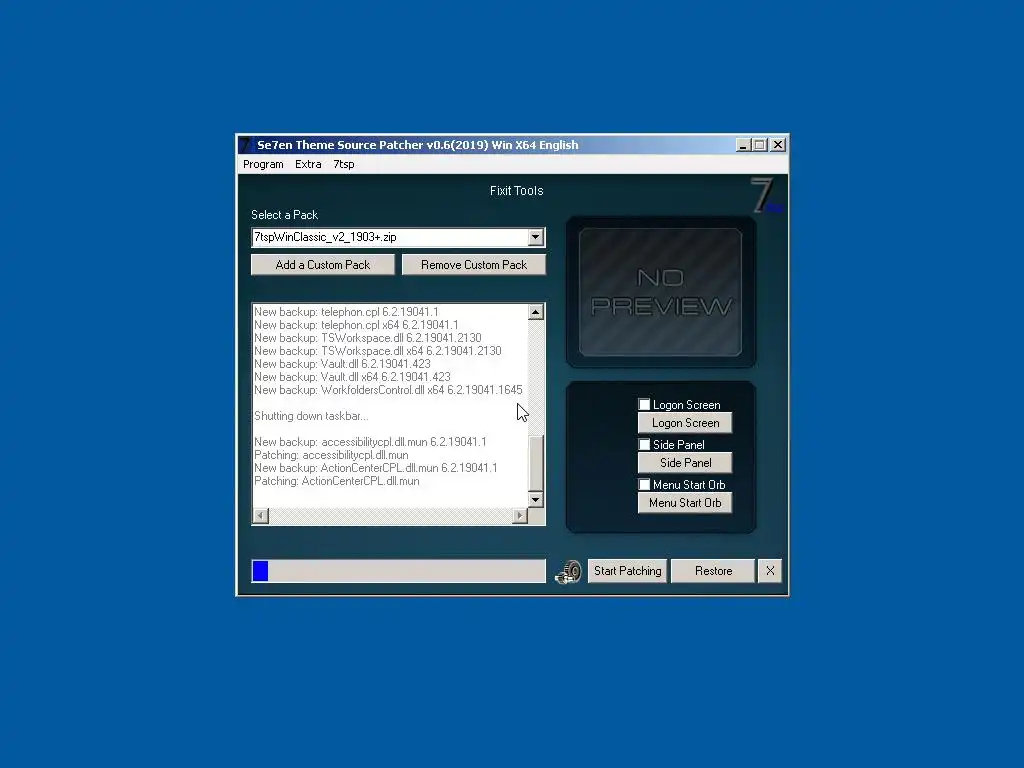Minimize the Se7en Theme Source Patcher window
This screenshot has height=768, width=1024.
point(743,145)
